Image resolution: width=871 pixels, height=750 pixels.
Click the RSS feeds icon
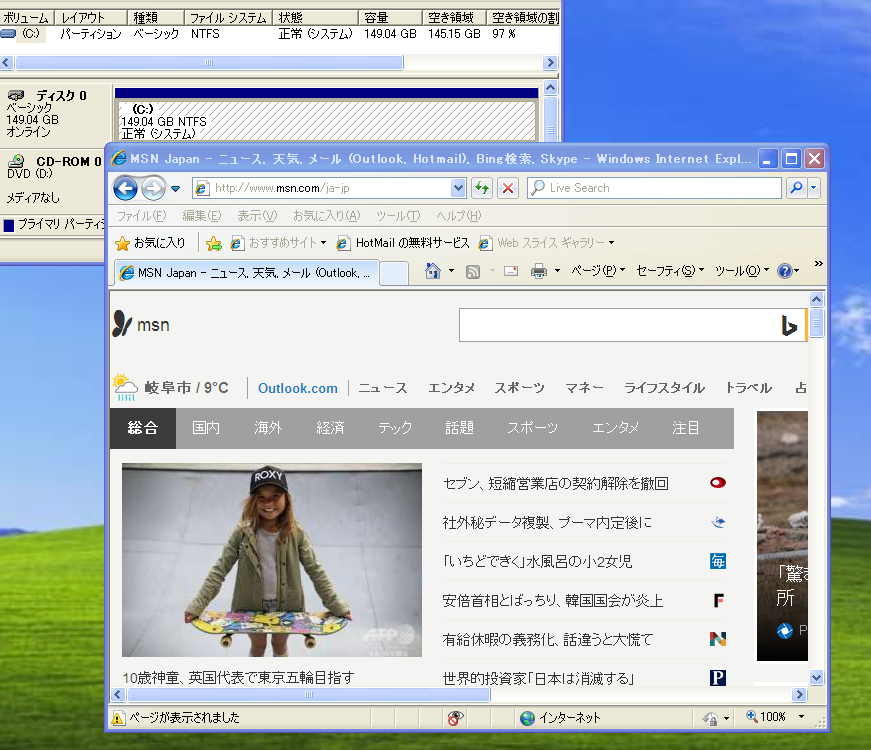[x=472, y=270]
